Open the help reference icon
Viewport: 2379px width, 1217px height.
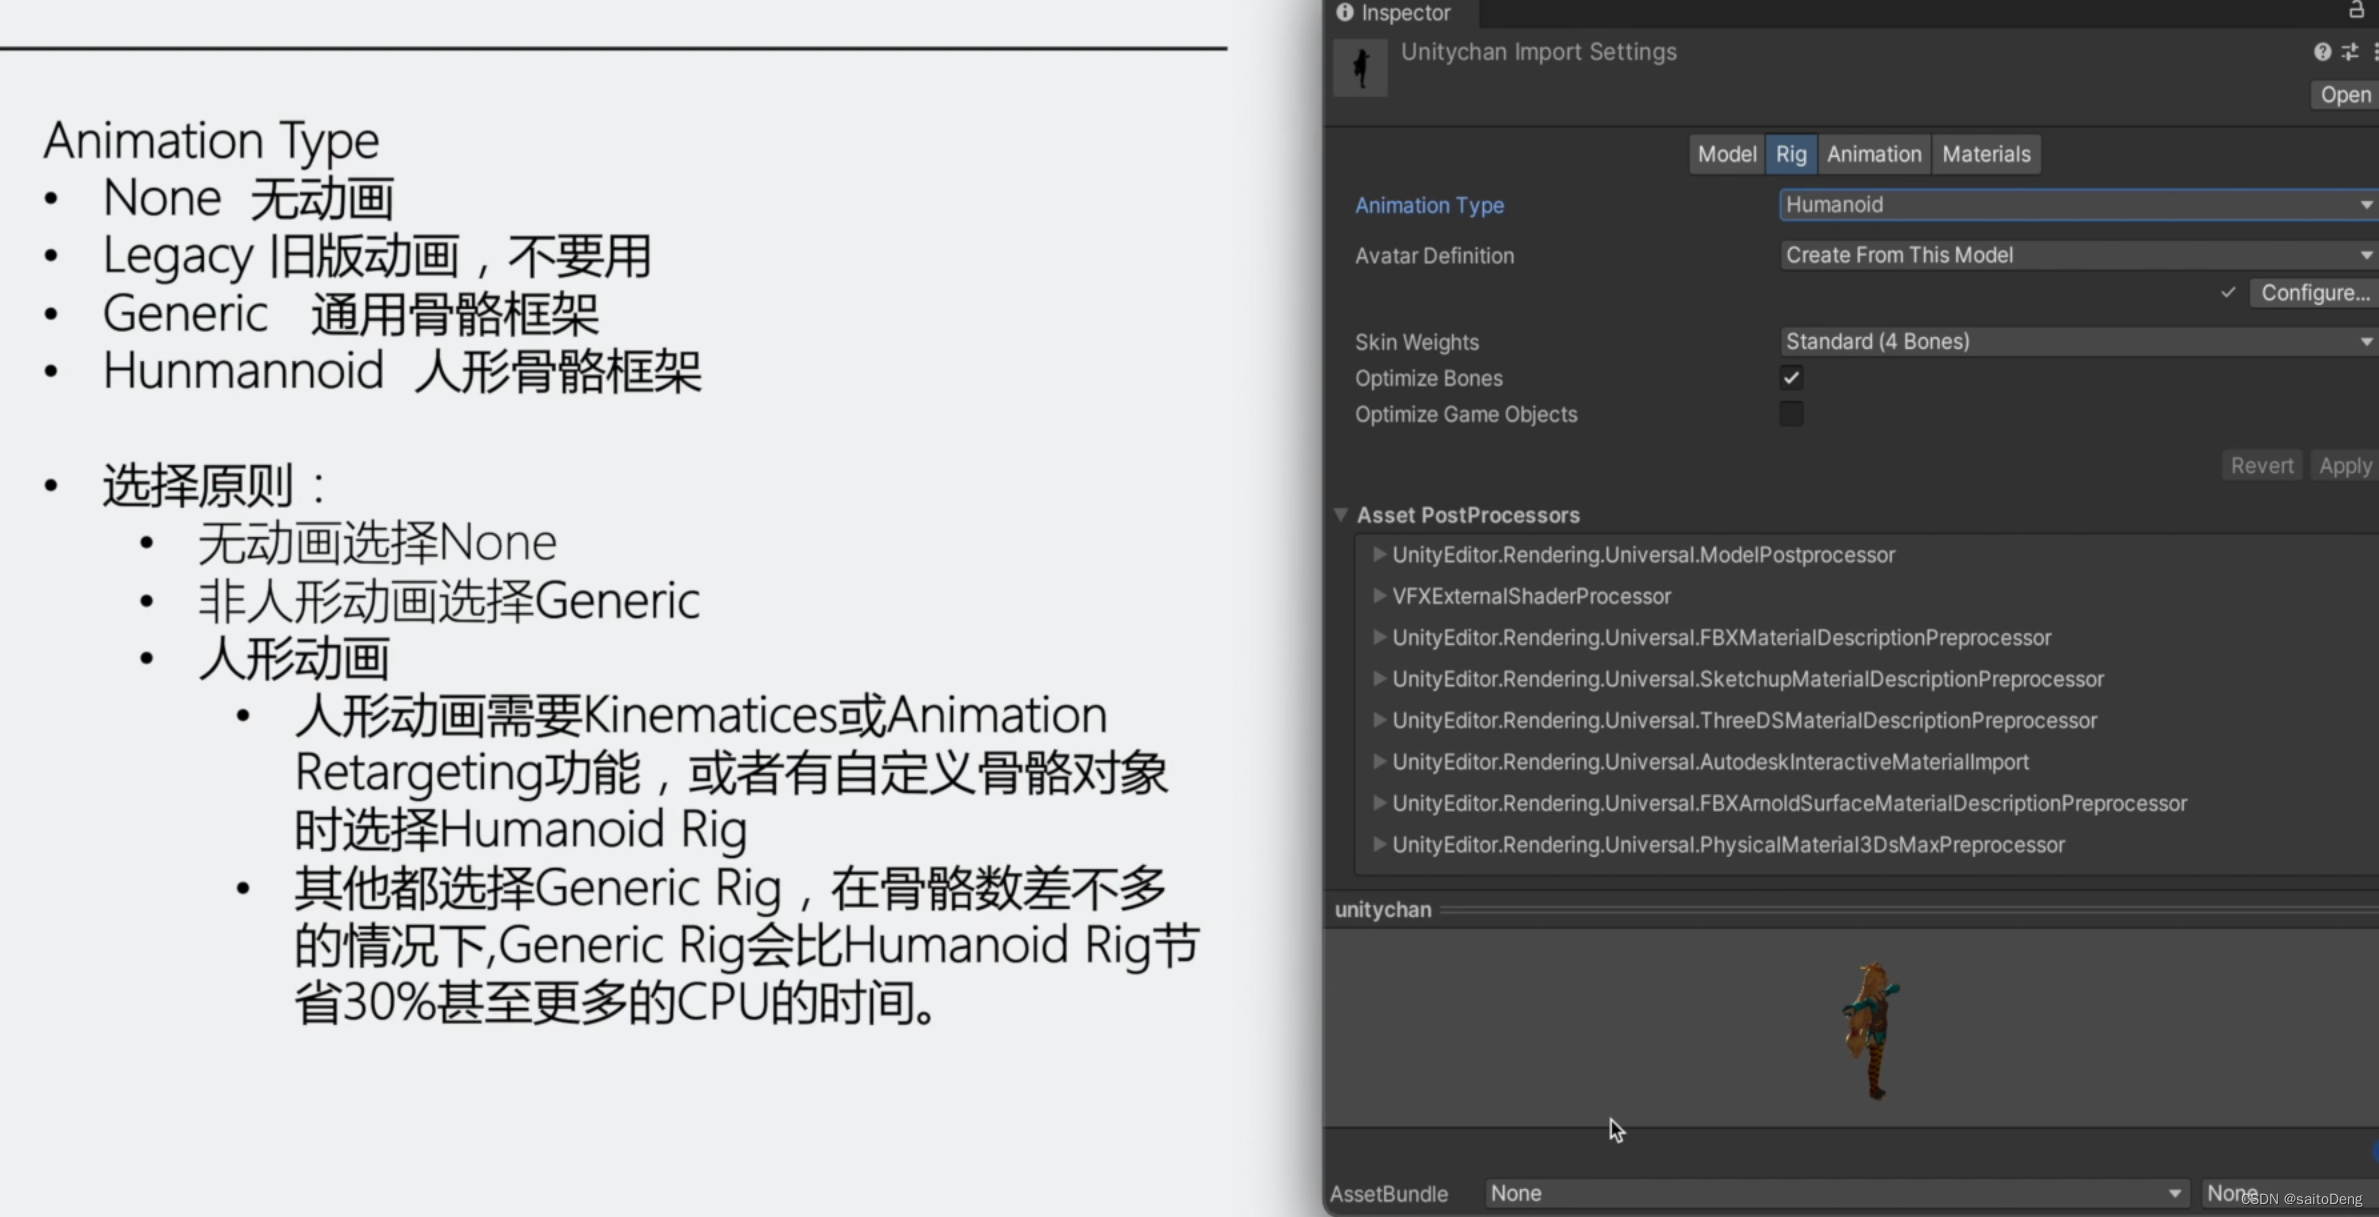click(2322, 52)
